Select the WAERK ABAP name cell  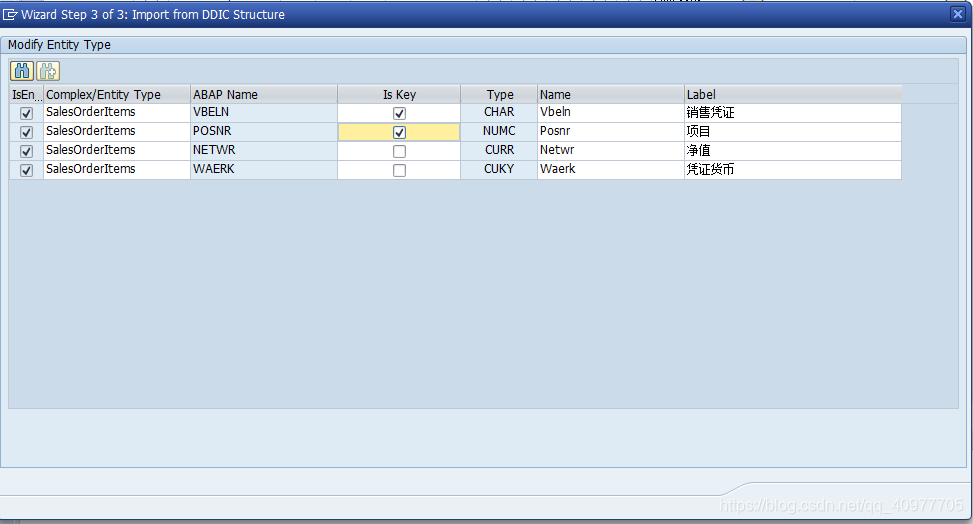click(264, 169)
